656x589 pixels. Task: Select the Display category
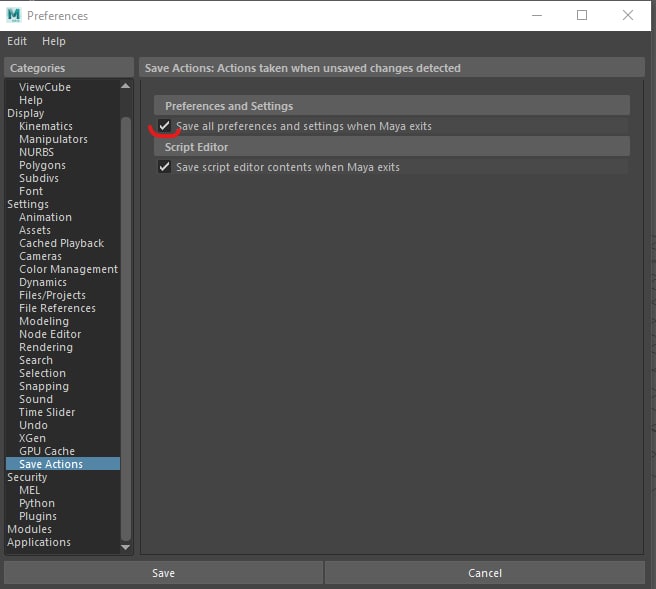coord(26,113)
